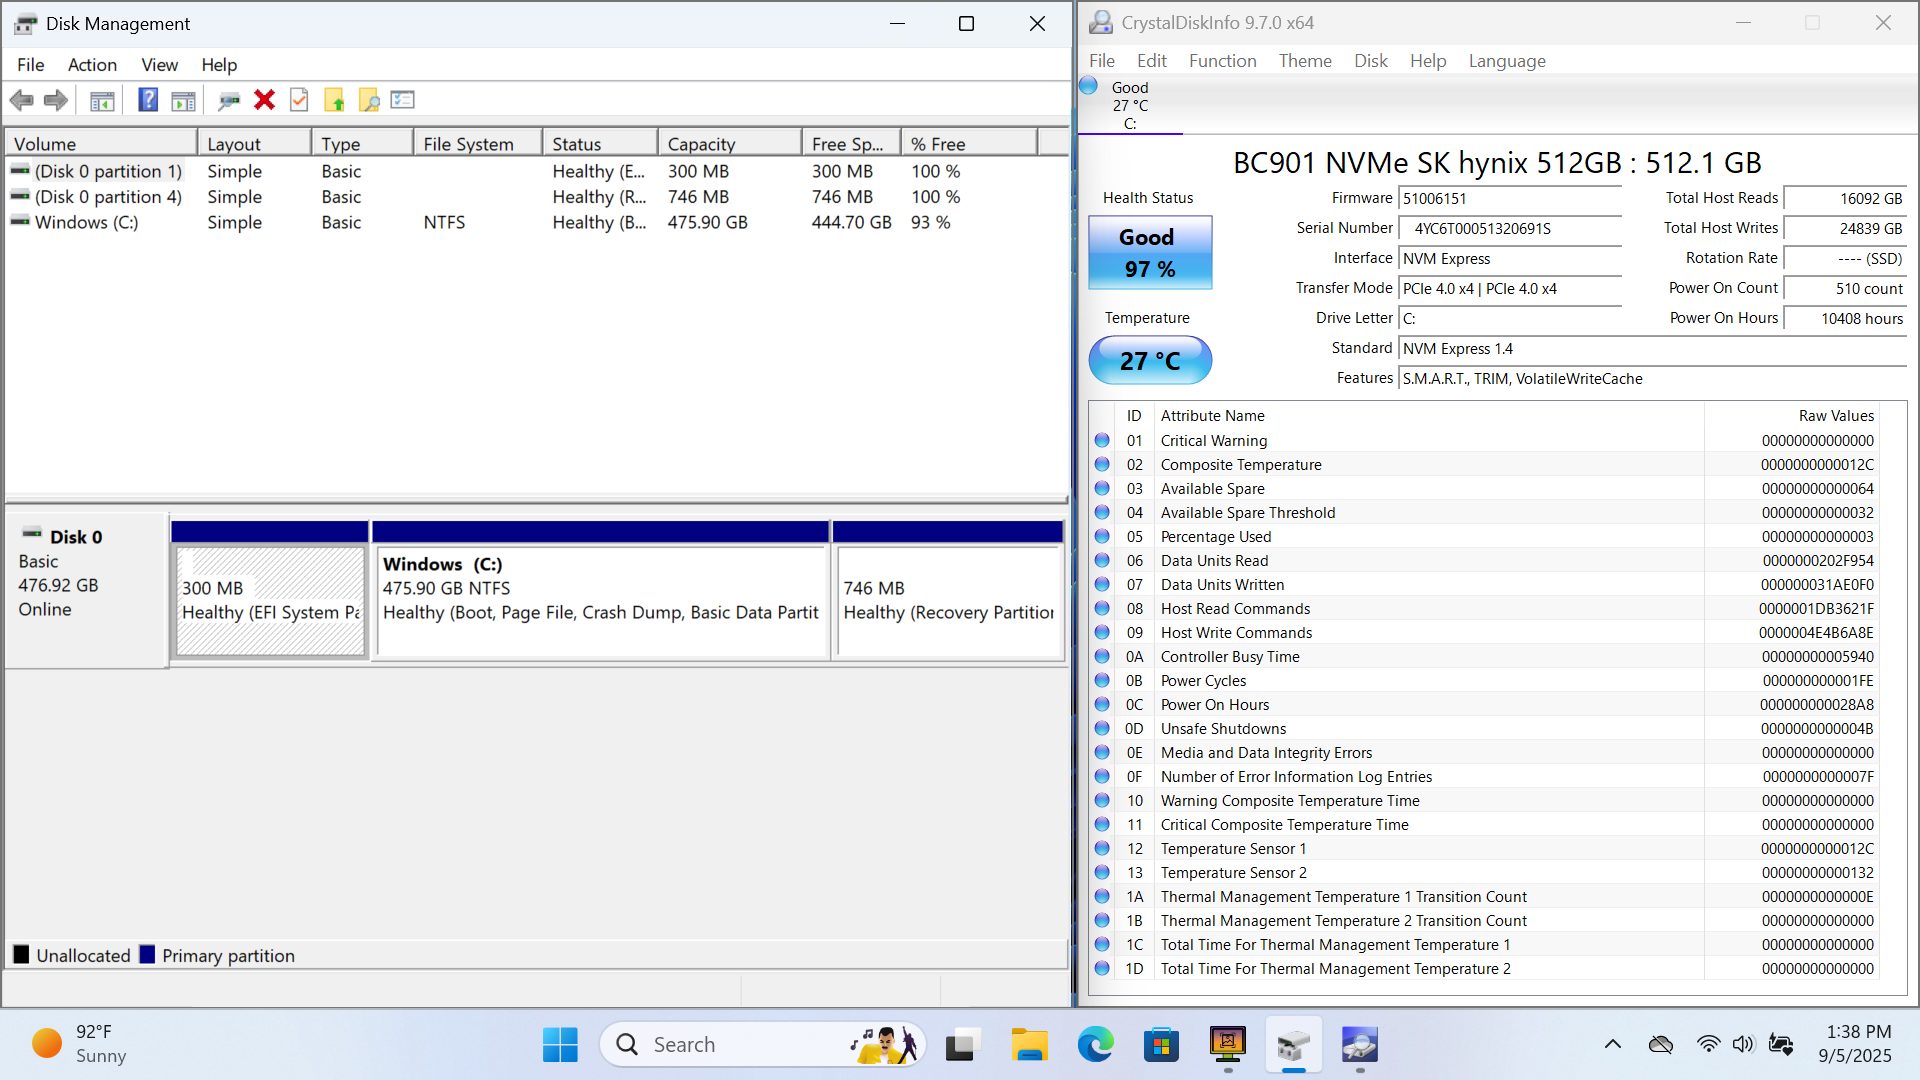Open the Edit menu in CrystalDiskInfo

[x=1151, y=60]
